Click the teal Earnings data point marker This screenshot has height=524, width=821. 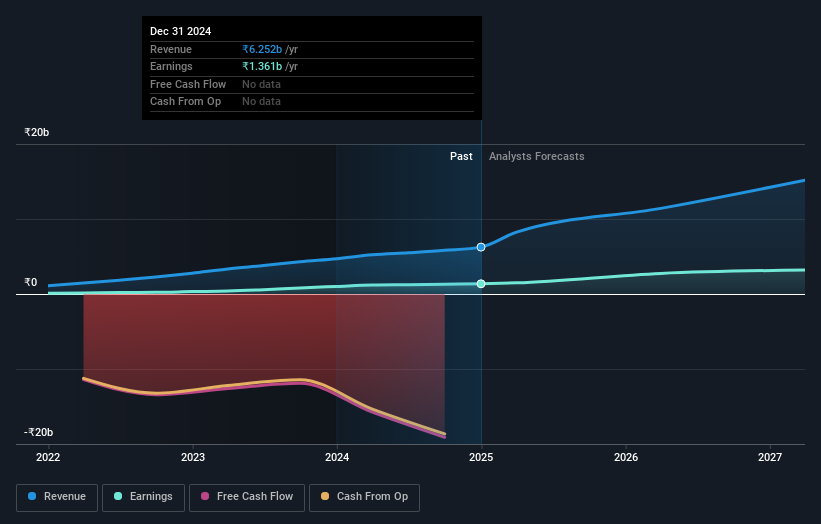481,284
